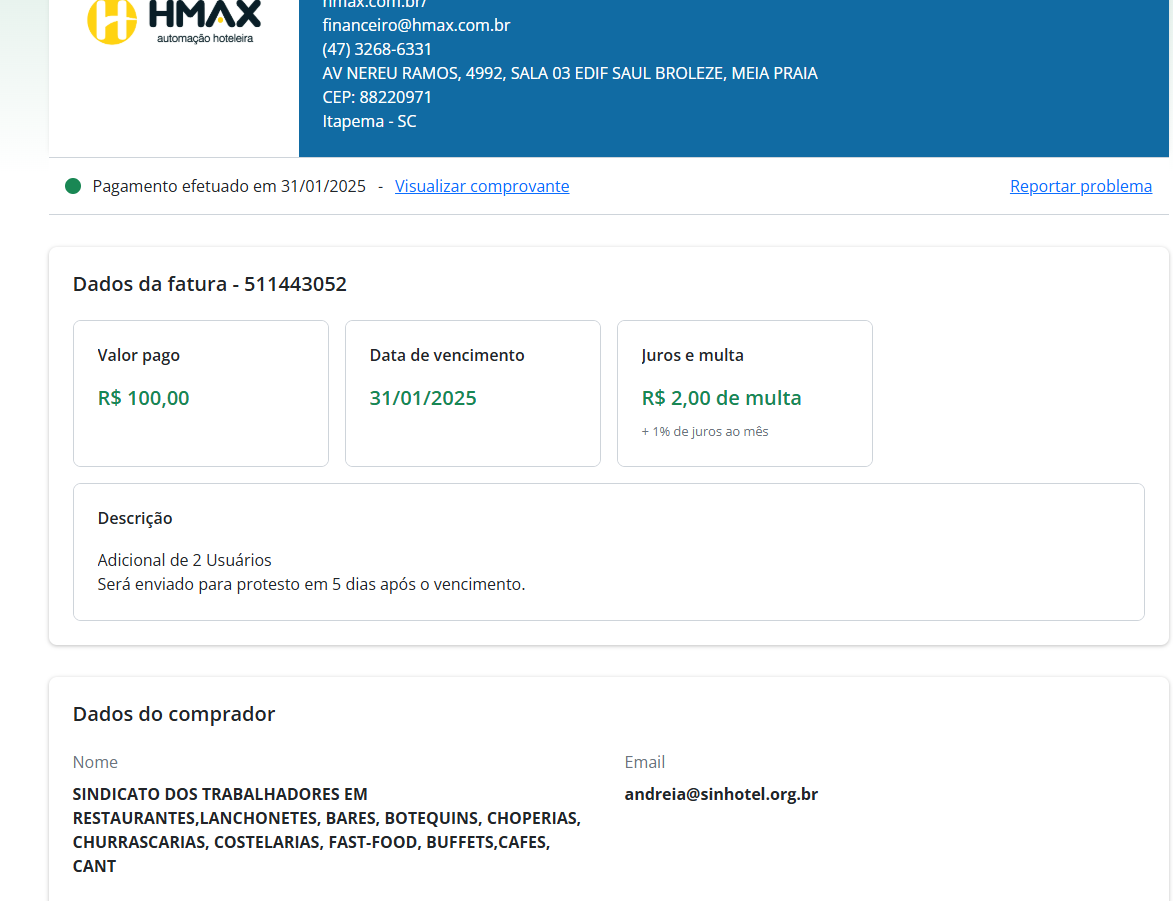Click the green 31/01/2025 due date value
The image size is (1173, 901).
[x=423, y=398]
